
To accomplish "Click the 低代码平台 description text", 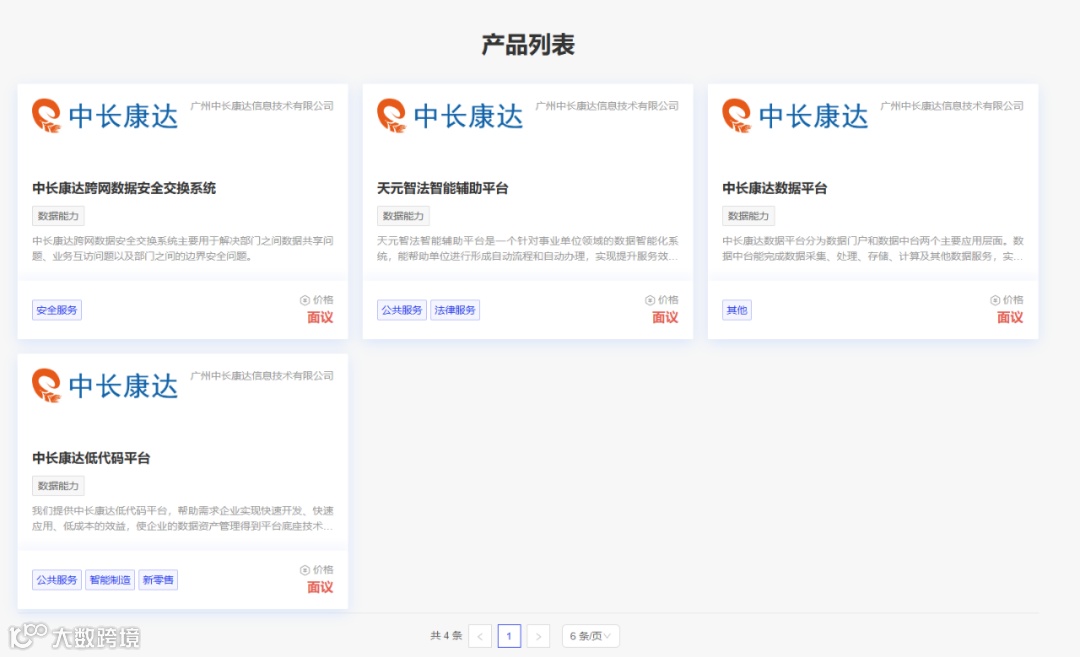I will tap(183, 519).
